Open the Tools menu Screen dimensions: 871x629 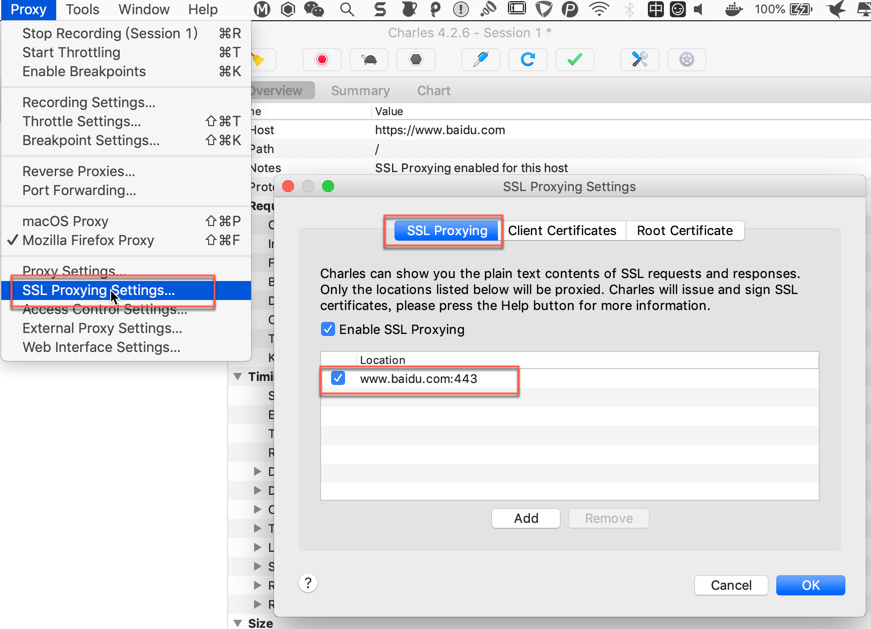tap(82, 9)
